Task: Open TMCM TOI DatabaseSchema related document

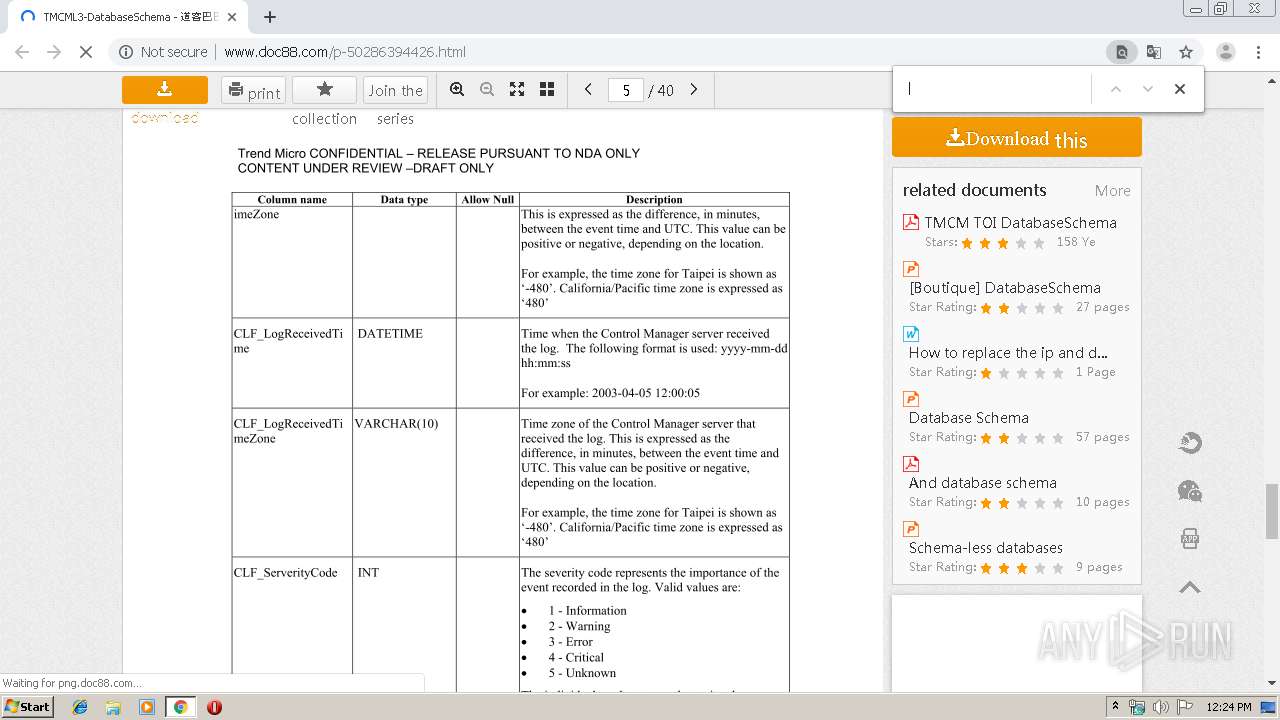Action: coord(1020,223)
